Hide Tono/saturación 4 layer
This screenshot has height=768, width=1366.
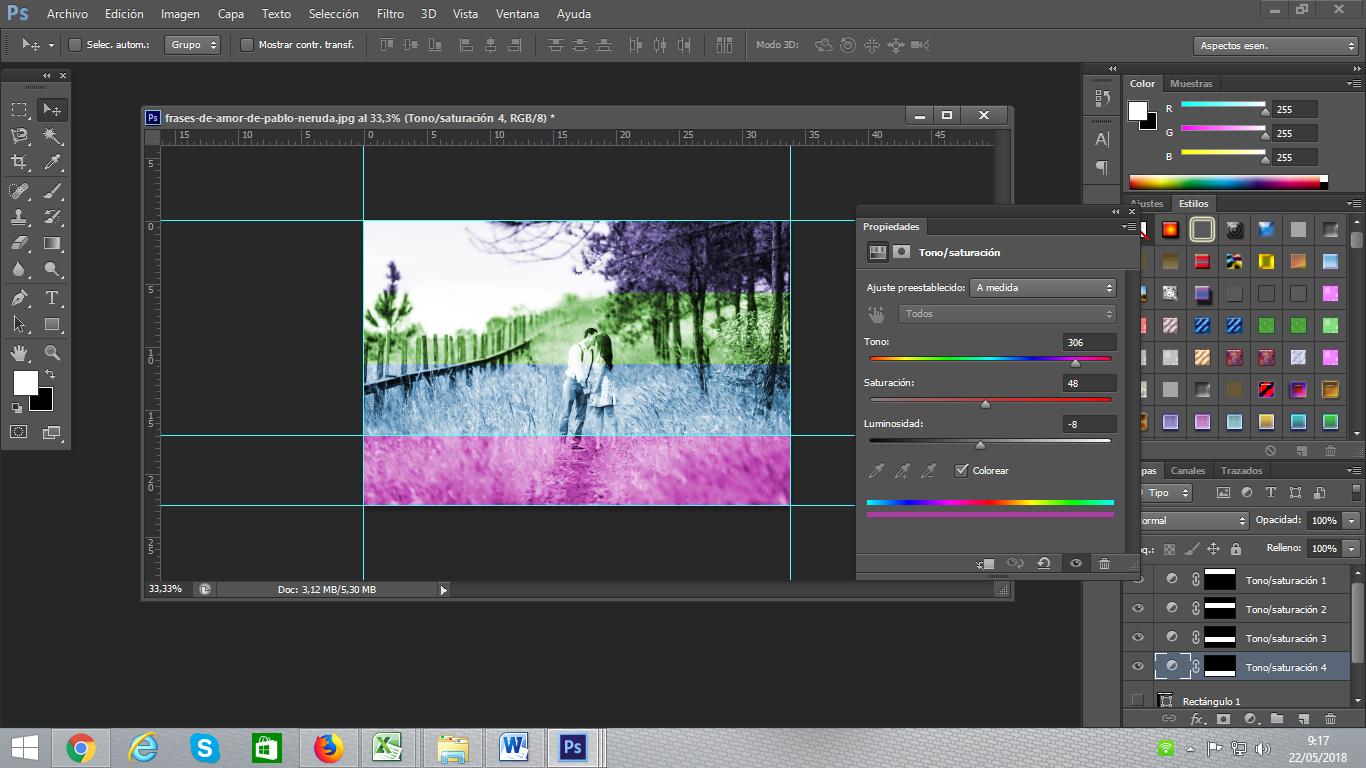pos(1138,667)
